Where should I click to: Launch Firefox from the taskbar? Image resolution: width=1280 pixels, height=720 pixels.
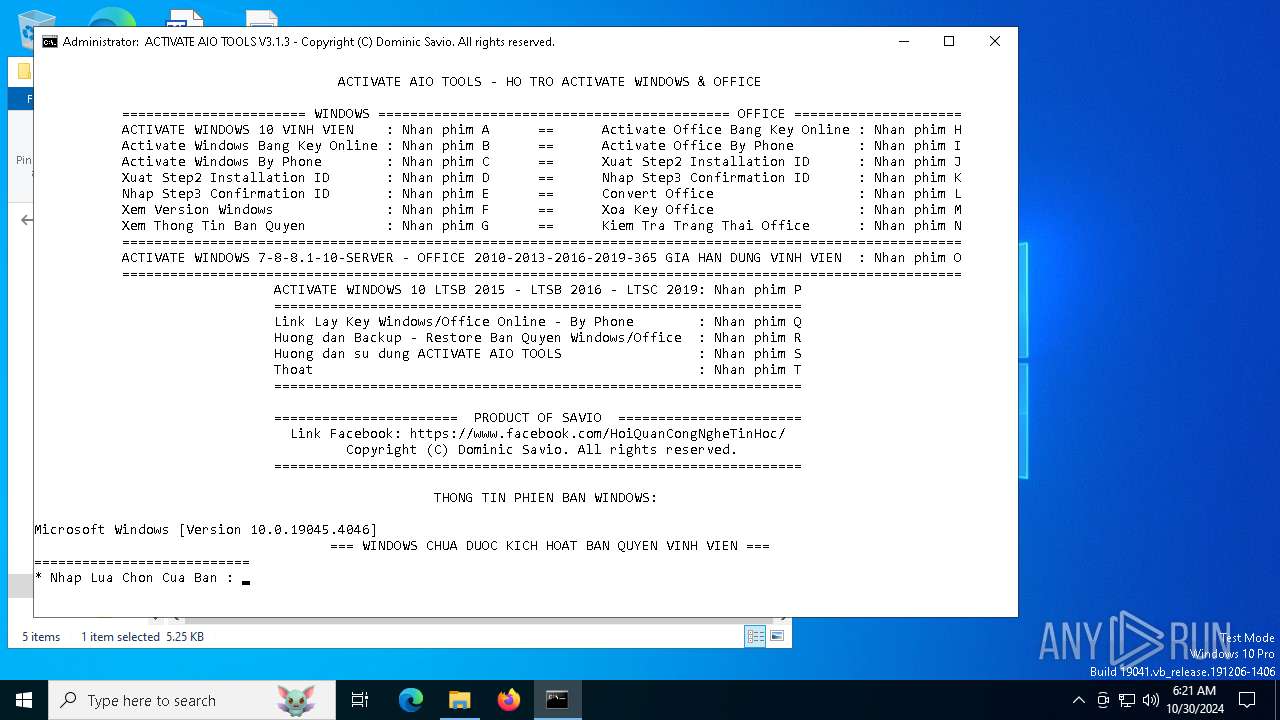(x=509, y=700)
